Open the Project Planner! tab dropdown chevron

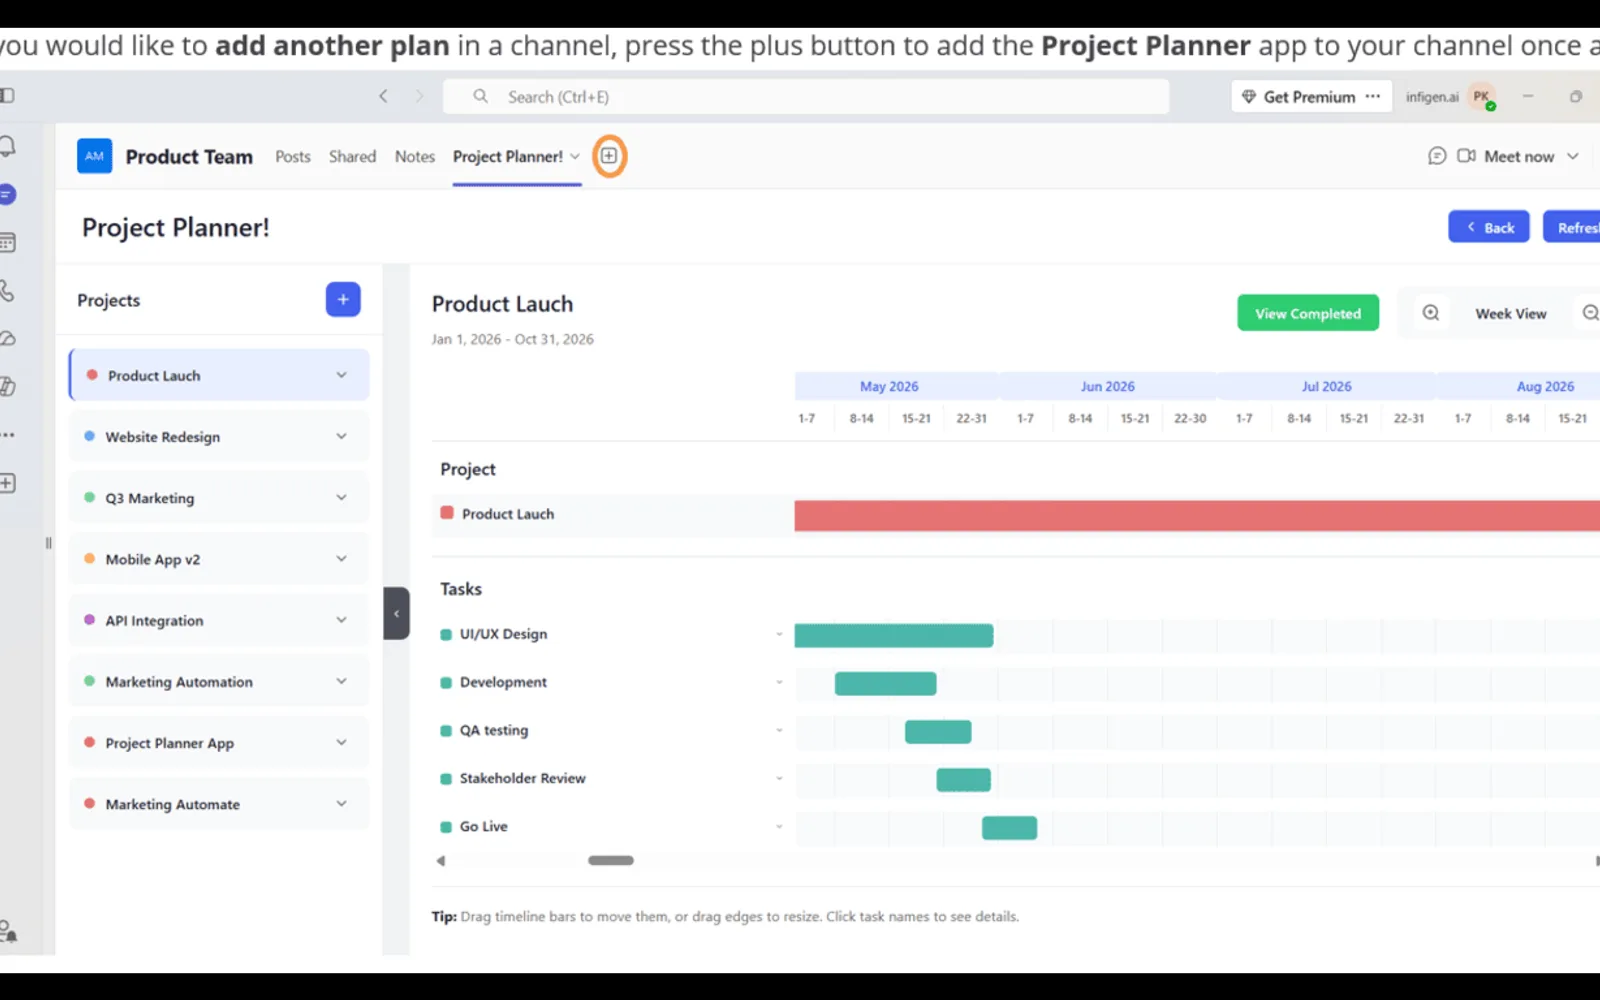[575, 157]
